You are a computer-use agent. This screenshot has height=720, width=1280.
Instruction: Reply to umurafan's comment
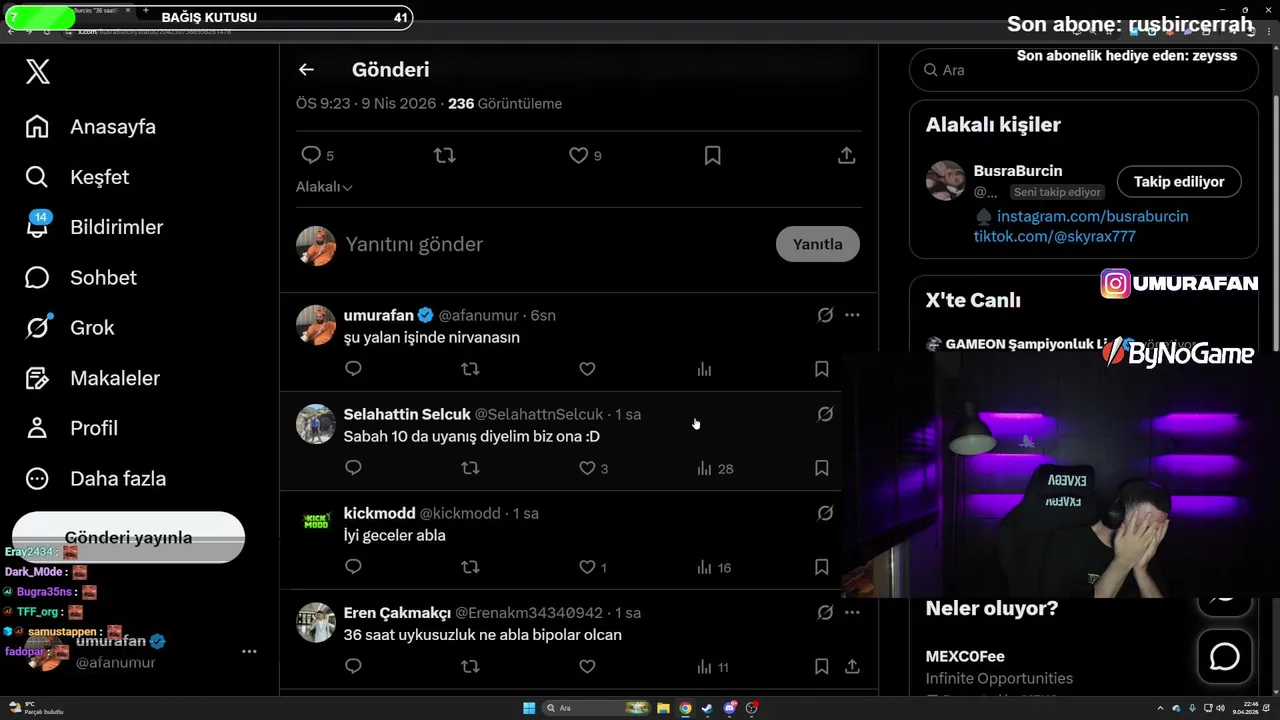click(x=353, y=369)
